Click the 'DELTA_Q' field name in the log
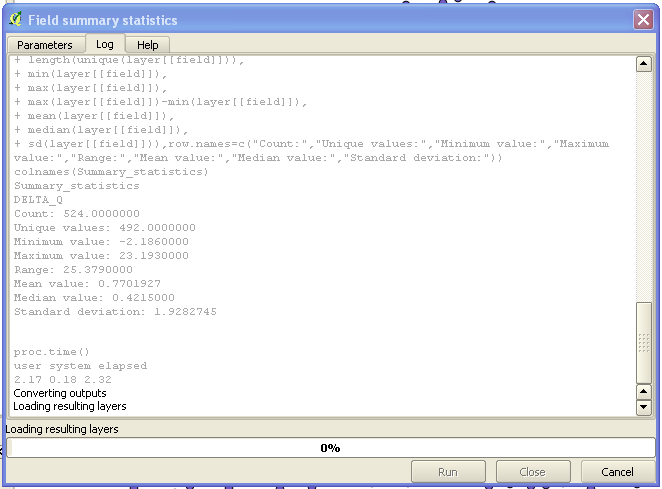This screenshot has height=489, width=662. click(x=39, y=200)
